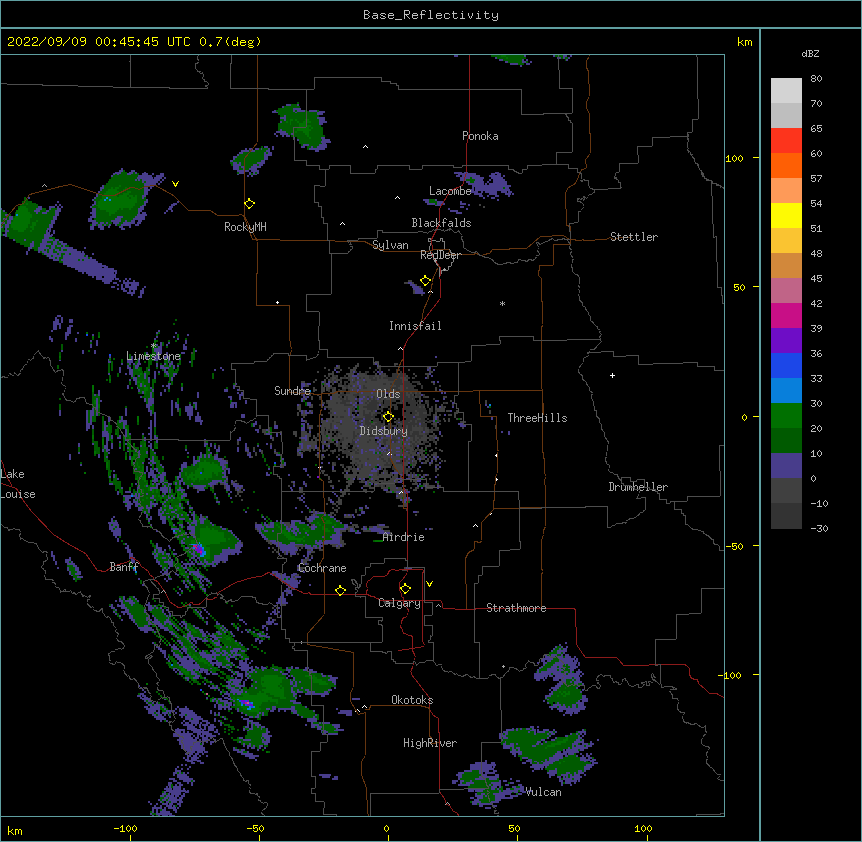Select the magenta 39-42 dBZ legend swatch
862x842 pixels.
(786, 315)
